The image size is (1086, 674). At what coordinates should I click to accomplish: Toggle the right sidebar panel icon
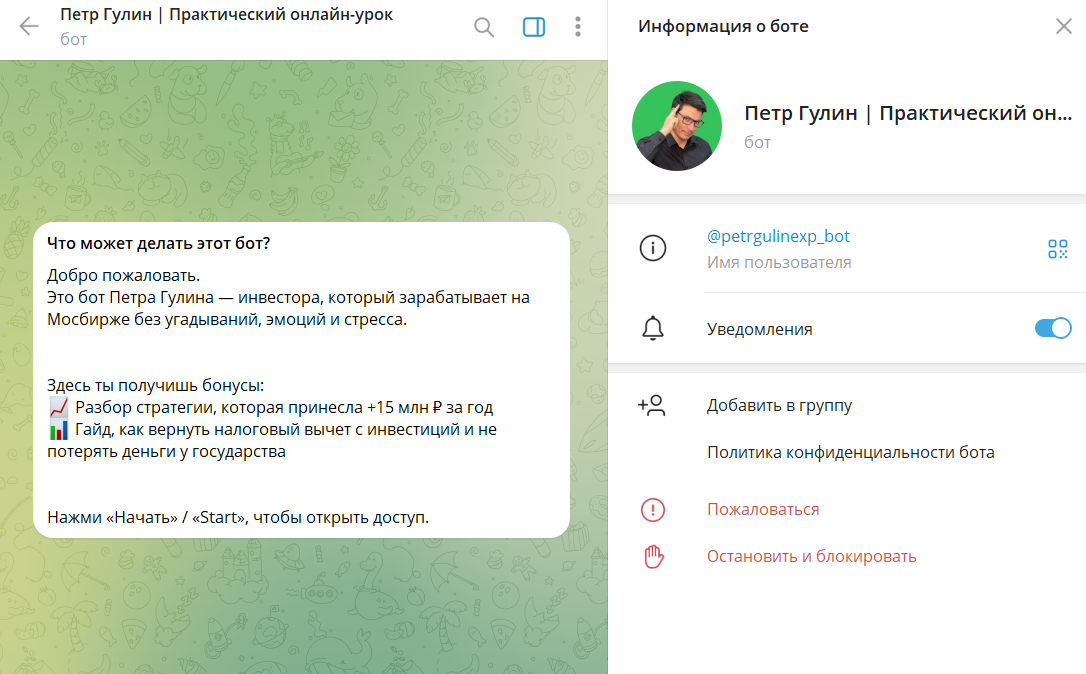click(534, 27)
